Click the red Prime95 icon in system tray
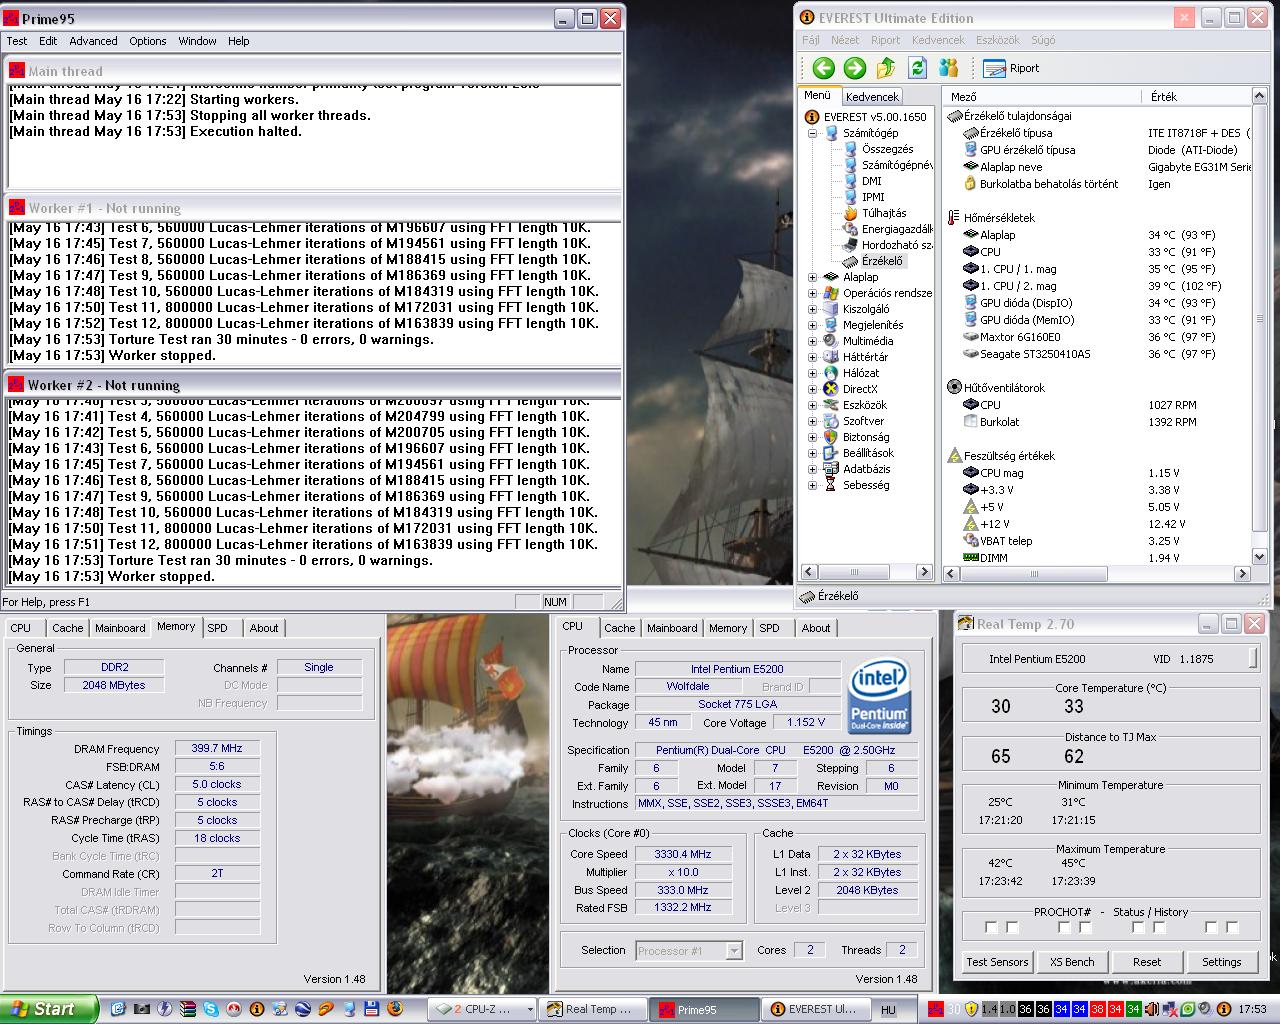This screenshot has height=1024, width=1280. [x=937, y=1009]
